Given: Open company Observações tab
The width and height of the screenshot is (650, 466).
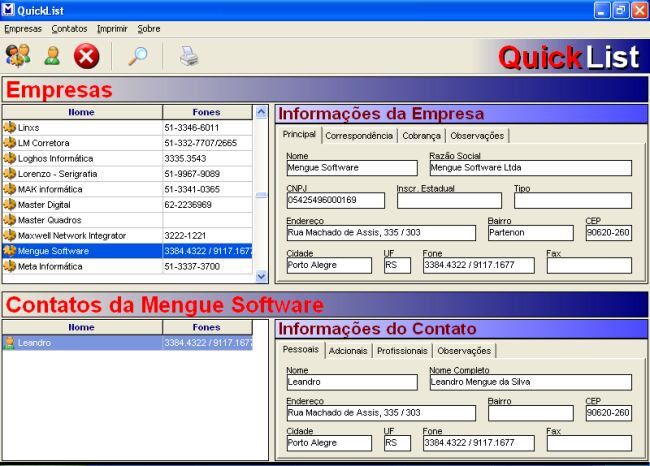Looking at the screenshot, I should point(477,136).
